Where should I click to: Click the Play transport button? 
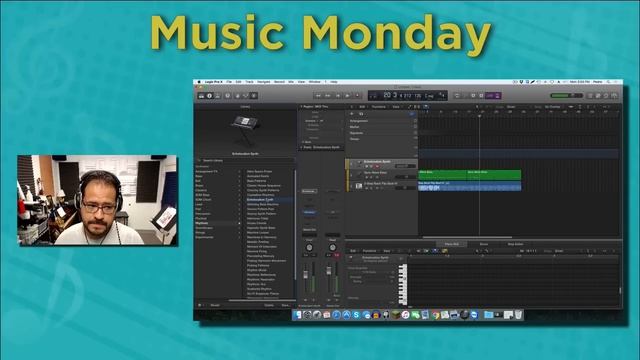pyautogui.click(x=347, y=96)
